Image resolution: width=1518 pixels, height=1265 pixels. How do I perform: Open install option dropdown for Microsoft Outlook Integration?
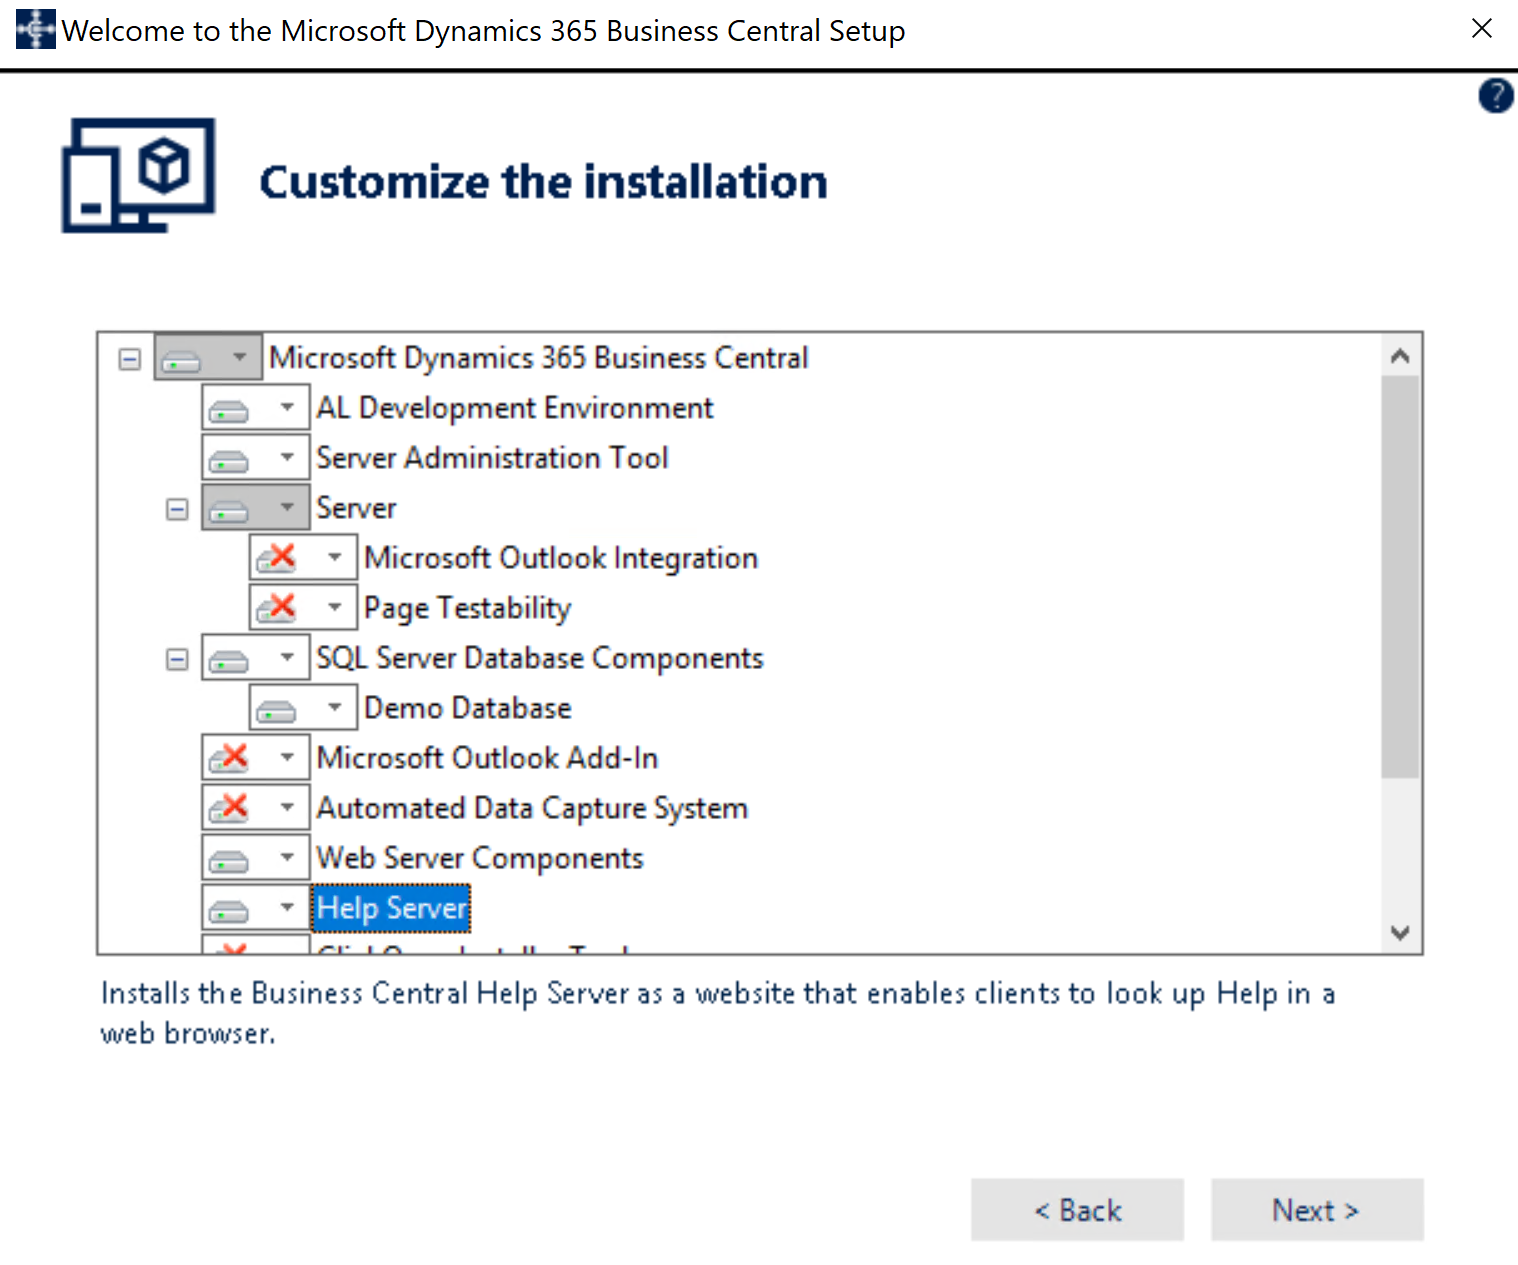tap(335, 557)
